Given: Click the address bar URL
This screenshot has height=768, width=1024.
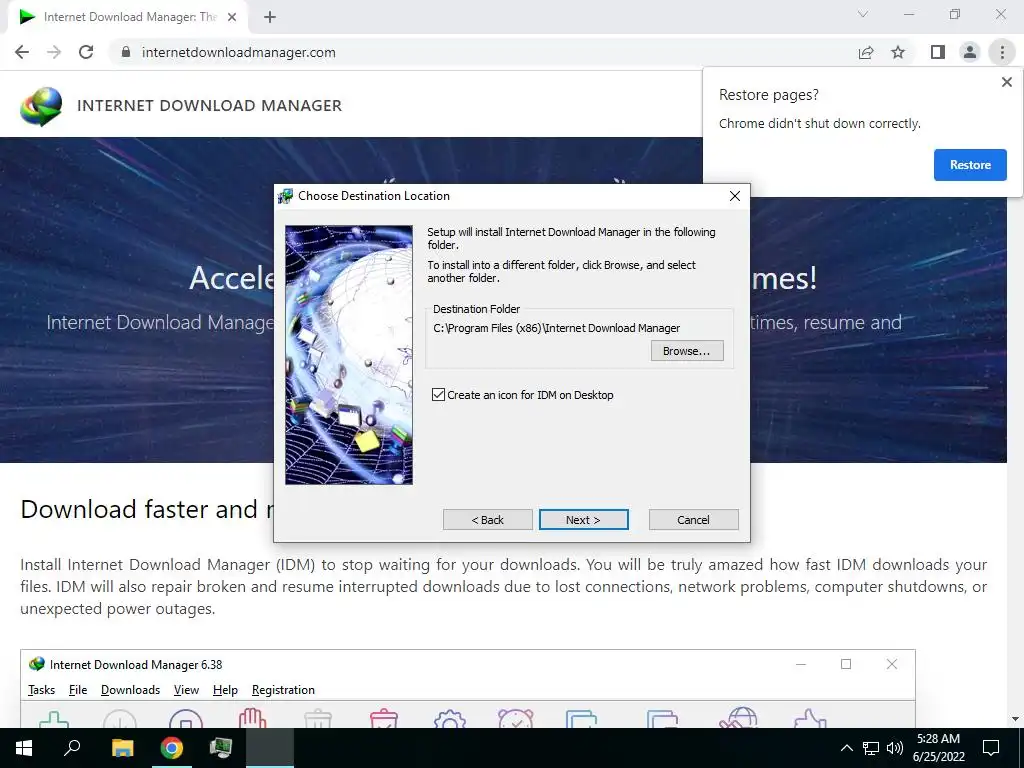Looking at the screenshot, I should point(238,52).
